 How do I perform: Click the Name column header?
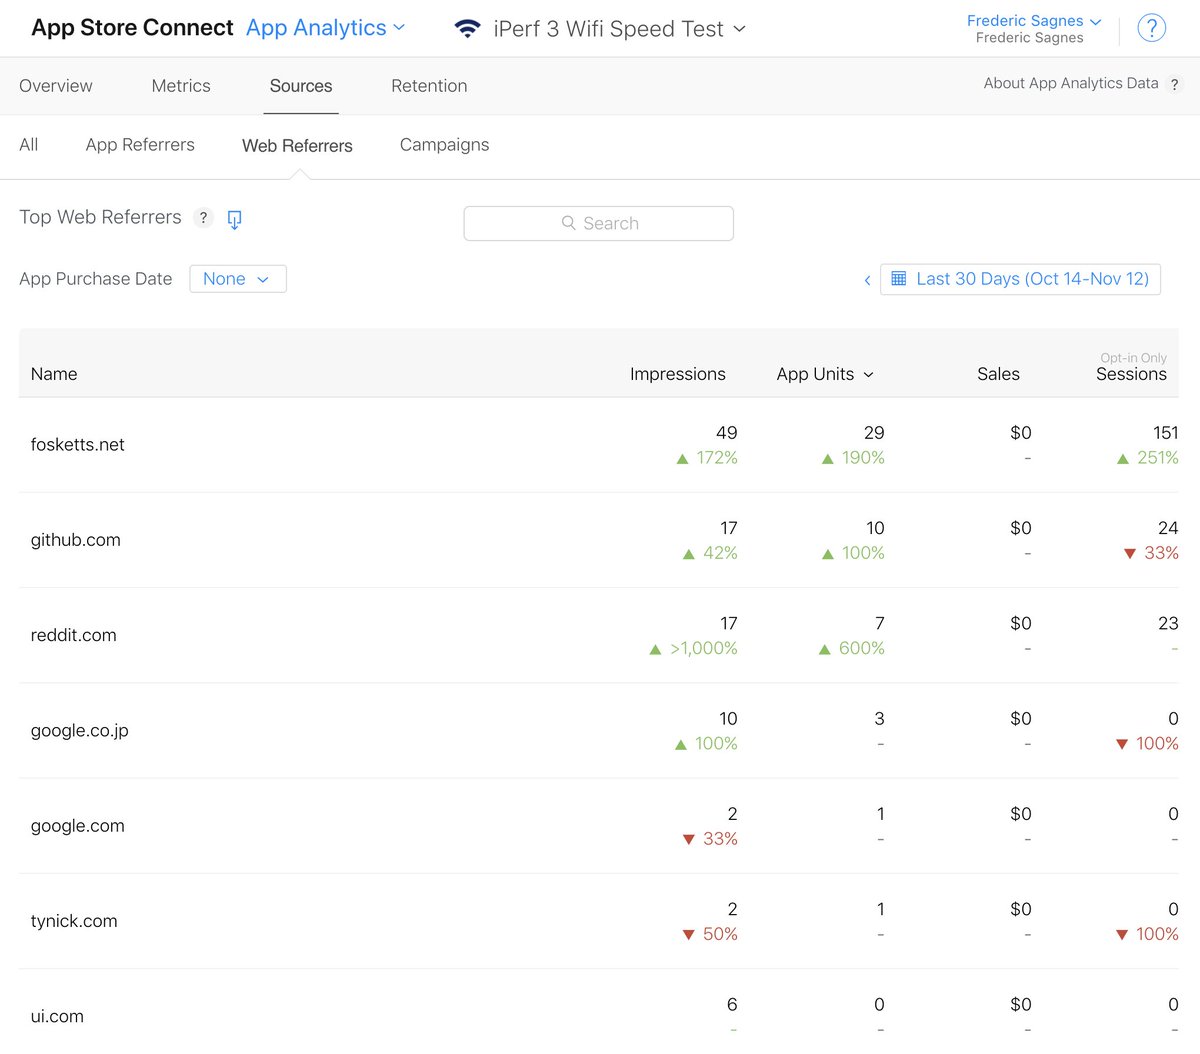pyautogui.click(x=54, y=374)
